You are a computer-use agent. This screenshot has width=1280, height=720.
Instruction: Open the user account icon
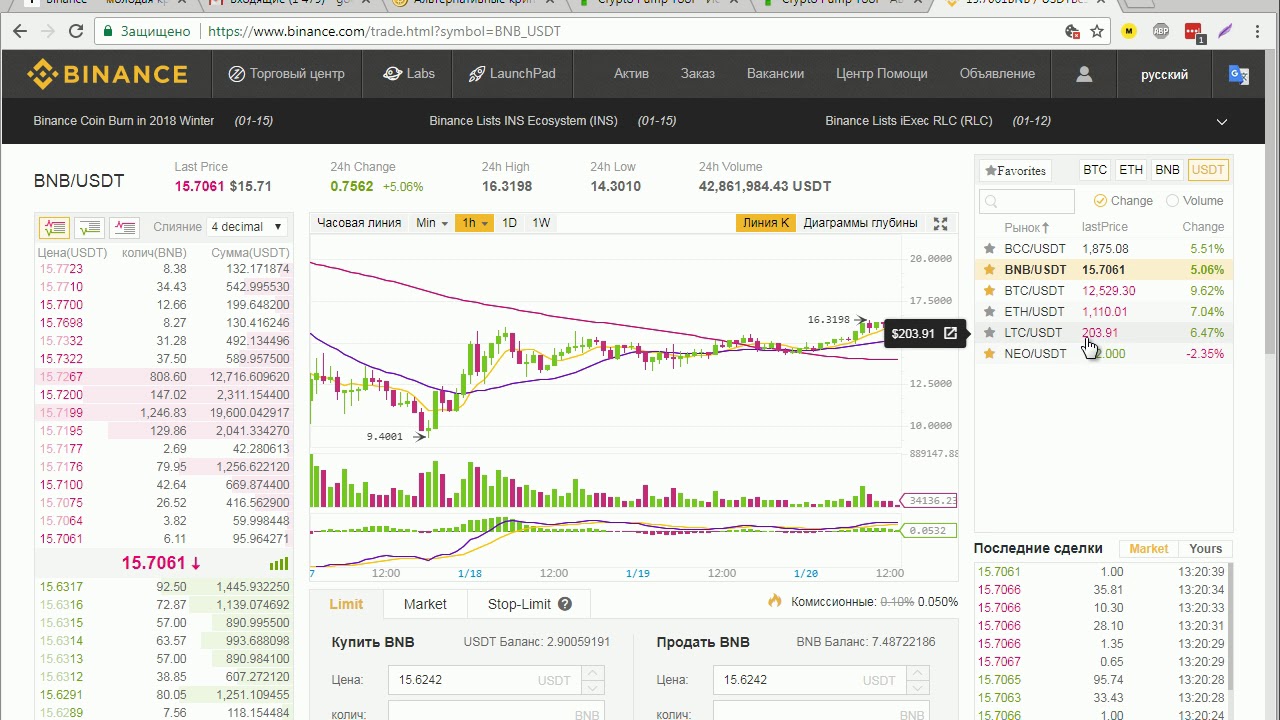click(x=1084, y=74)
